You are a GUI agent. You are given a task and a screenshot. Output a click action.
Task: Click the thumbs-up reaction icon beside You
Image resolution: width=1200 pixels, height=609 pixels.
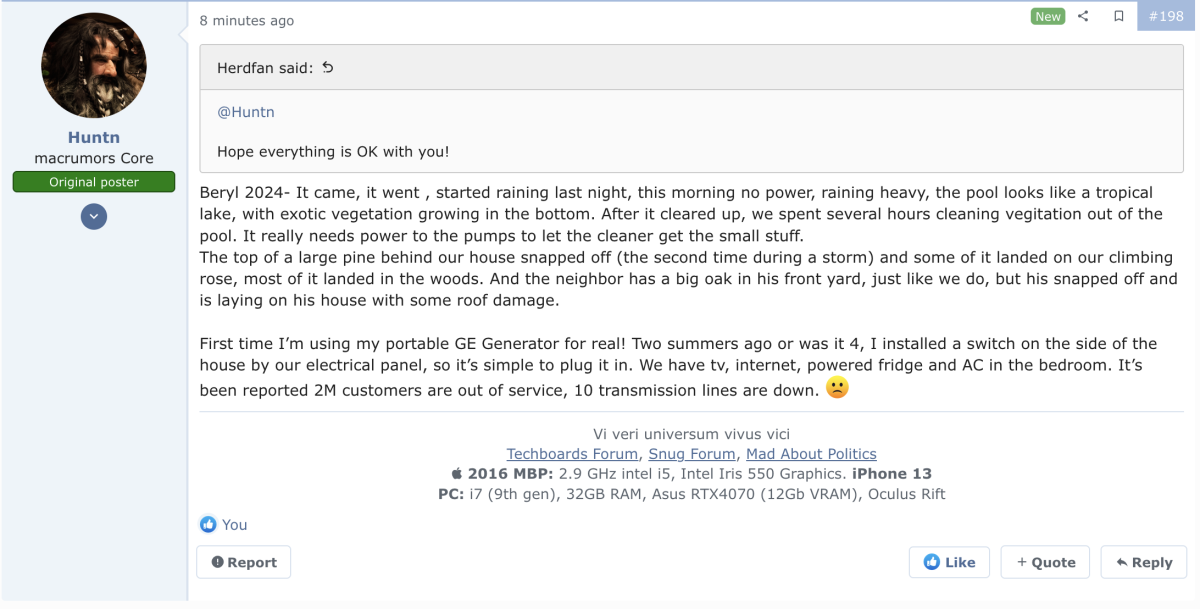click(208, 524)
